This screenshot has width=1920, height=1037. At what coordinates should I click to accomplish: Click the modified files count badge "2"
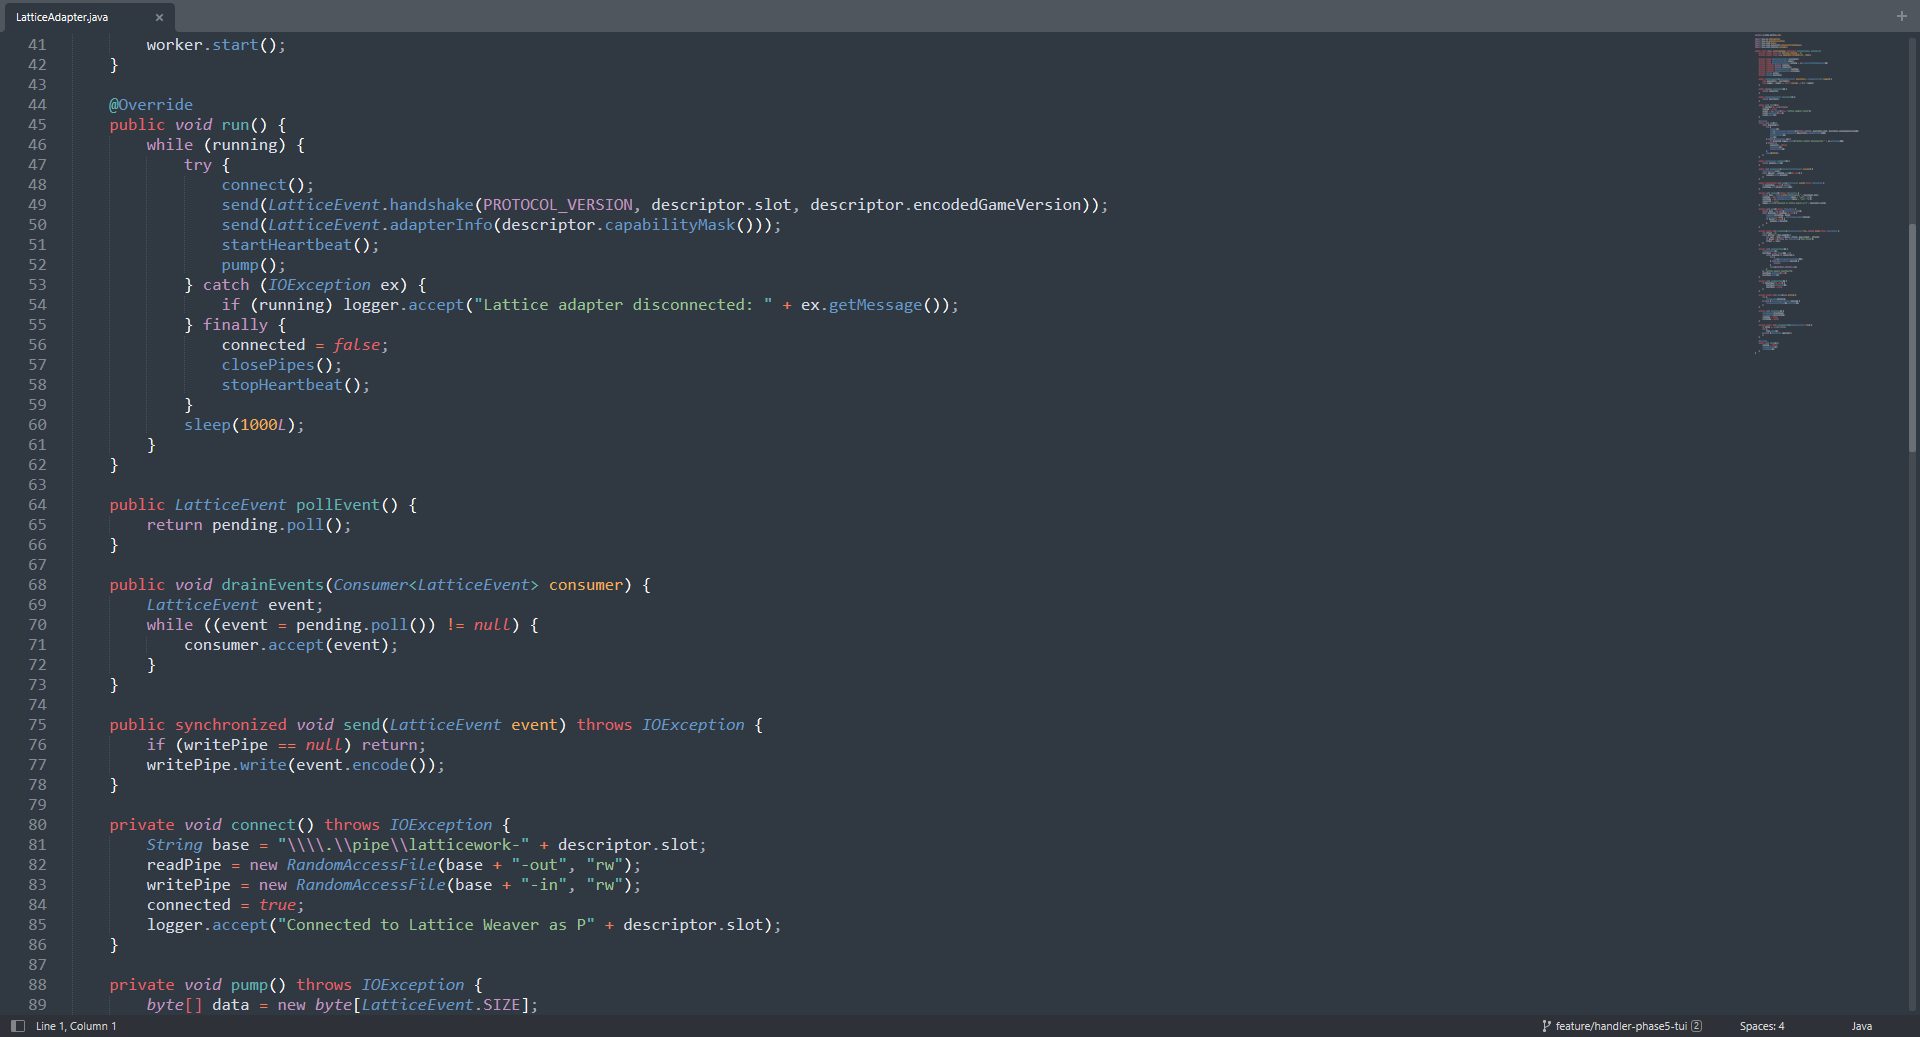[1697, 1026]
